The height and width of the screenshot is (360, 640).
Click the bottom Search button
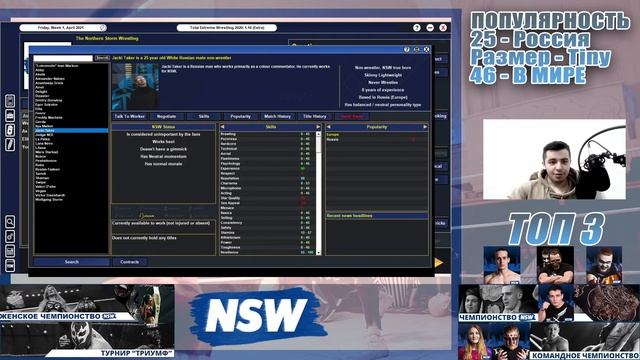click(x=71, y=262)
